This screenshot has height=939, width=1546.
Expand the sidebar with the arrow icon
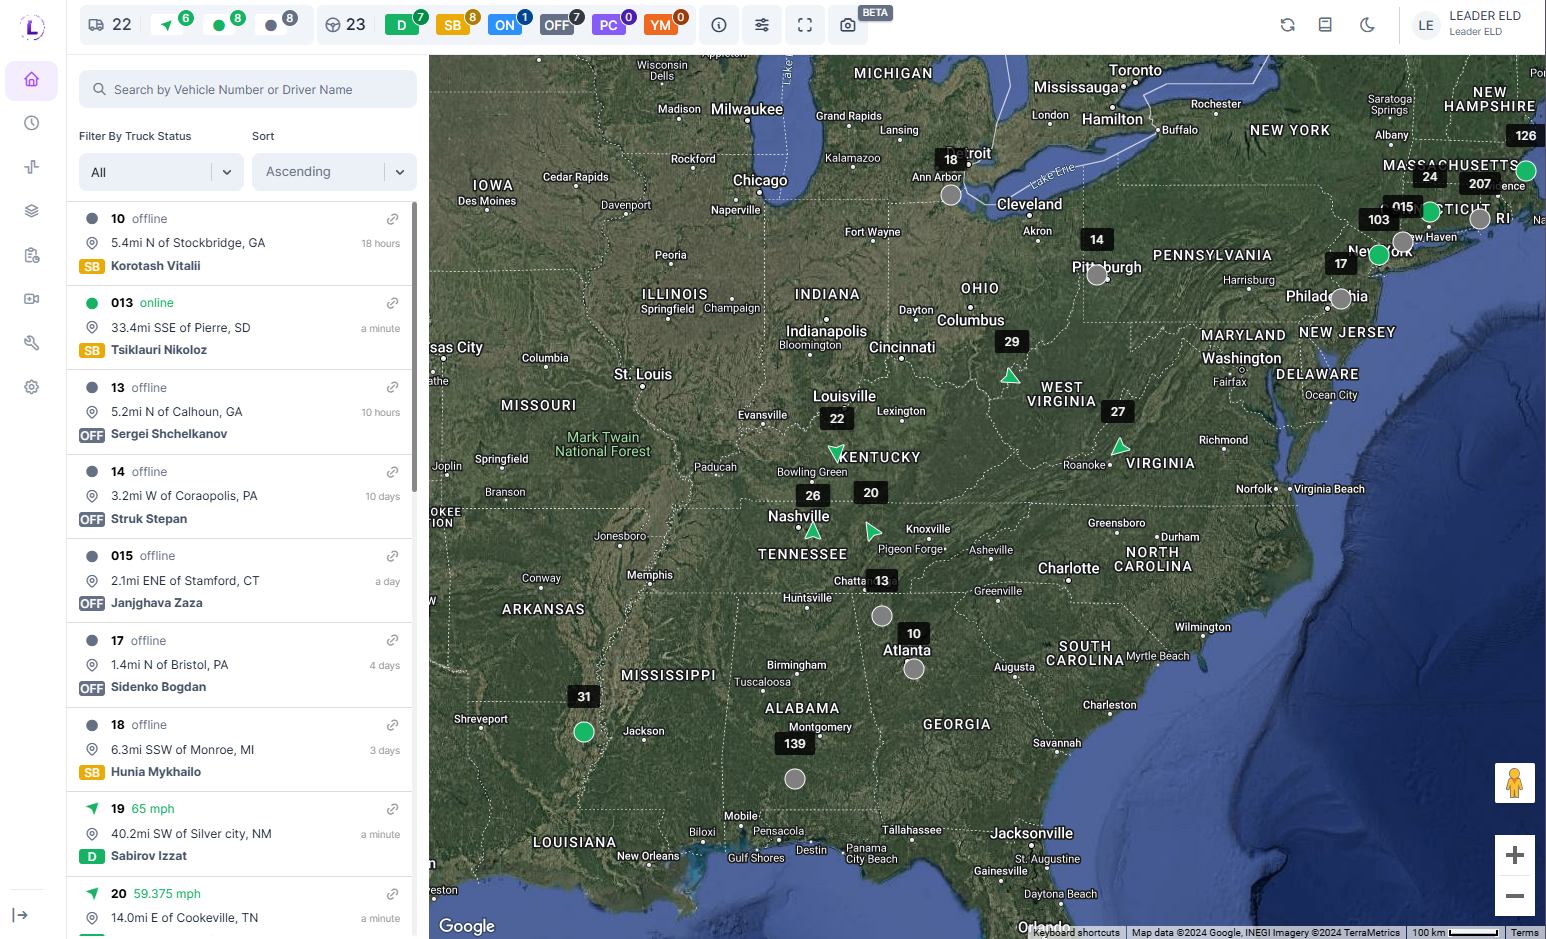tap(20, 915)
